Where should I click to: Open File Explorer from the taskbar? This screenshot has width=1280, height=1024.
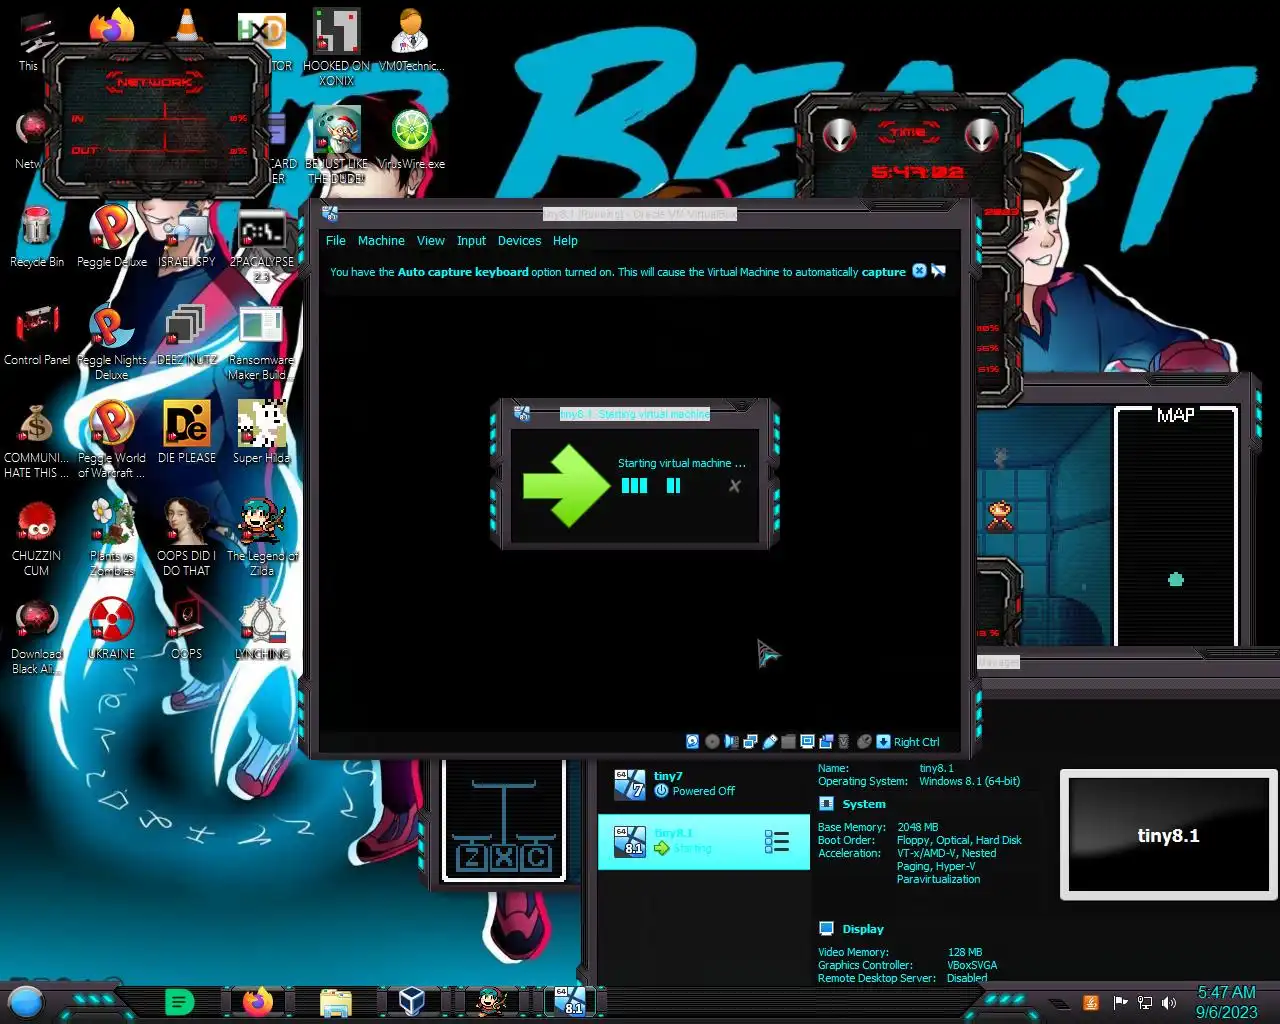pos(336,1001)
